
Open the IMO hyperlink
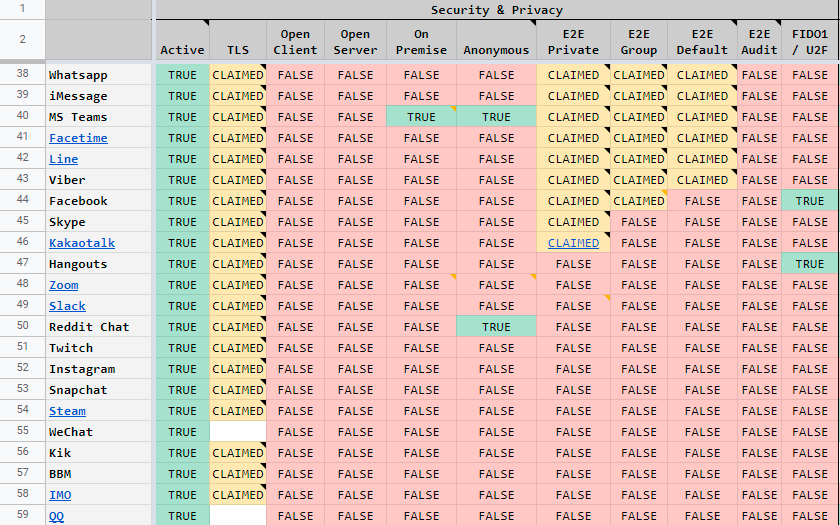click(x=60, y=495)
